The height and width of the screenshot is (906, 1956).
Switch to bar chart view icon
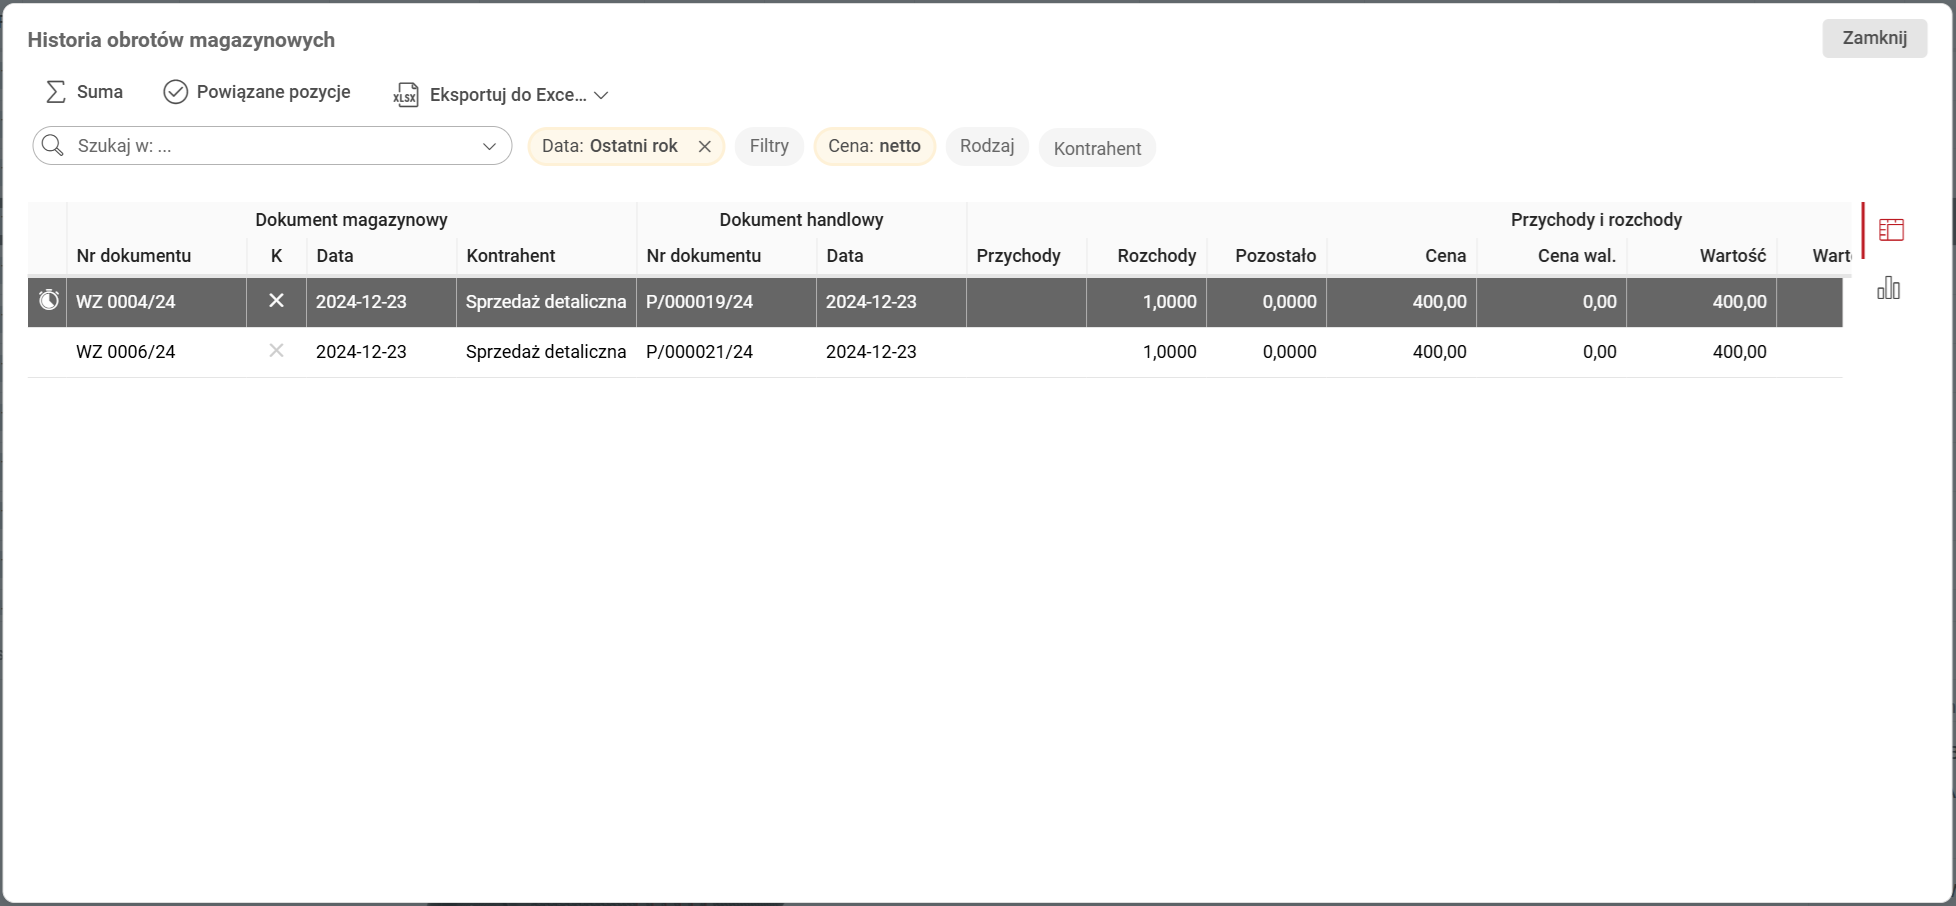pos(1888,289)
